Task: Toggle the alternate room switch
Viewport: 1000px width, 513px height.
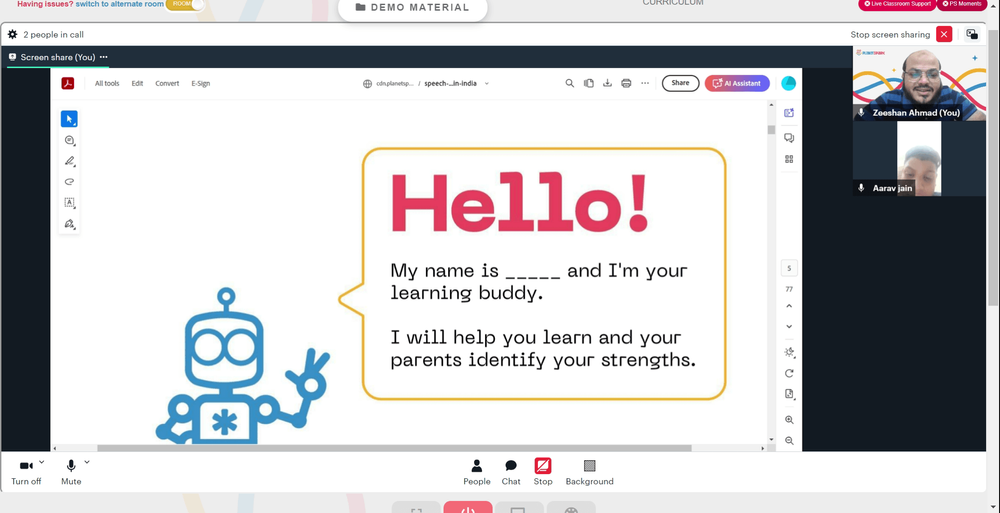Action: 185,4
